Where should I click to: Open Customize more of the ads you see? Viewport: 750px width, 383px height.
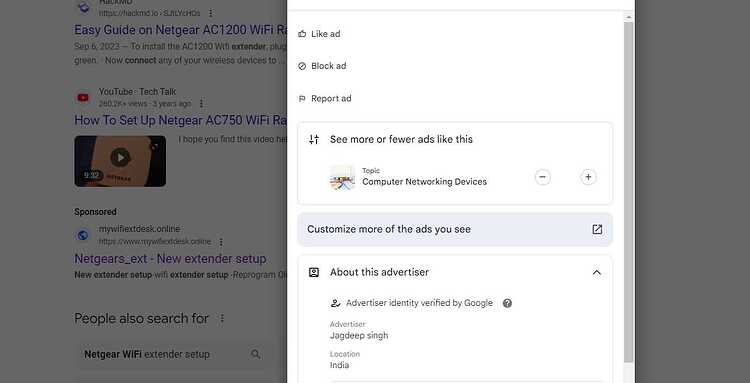(455, 230)
